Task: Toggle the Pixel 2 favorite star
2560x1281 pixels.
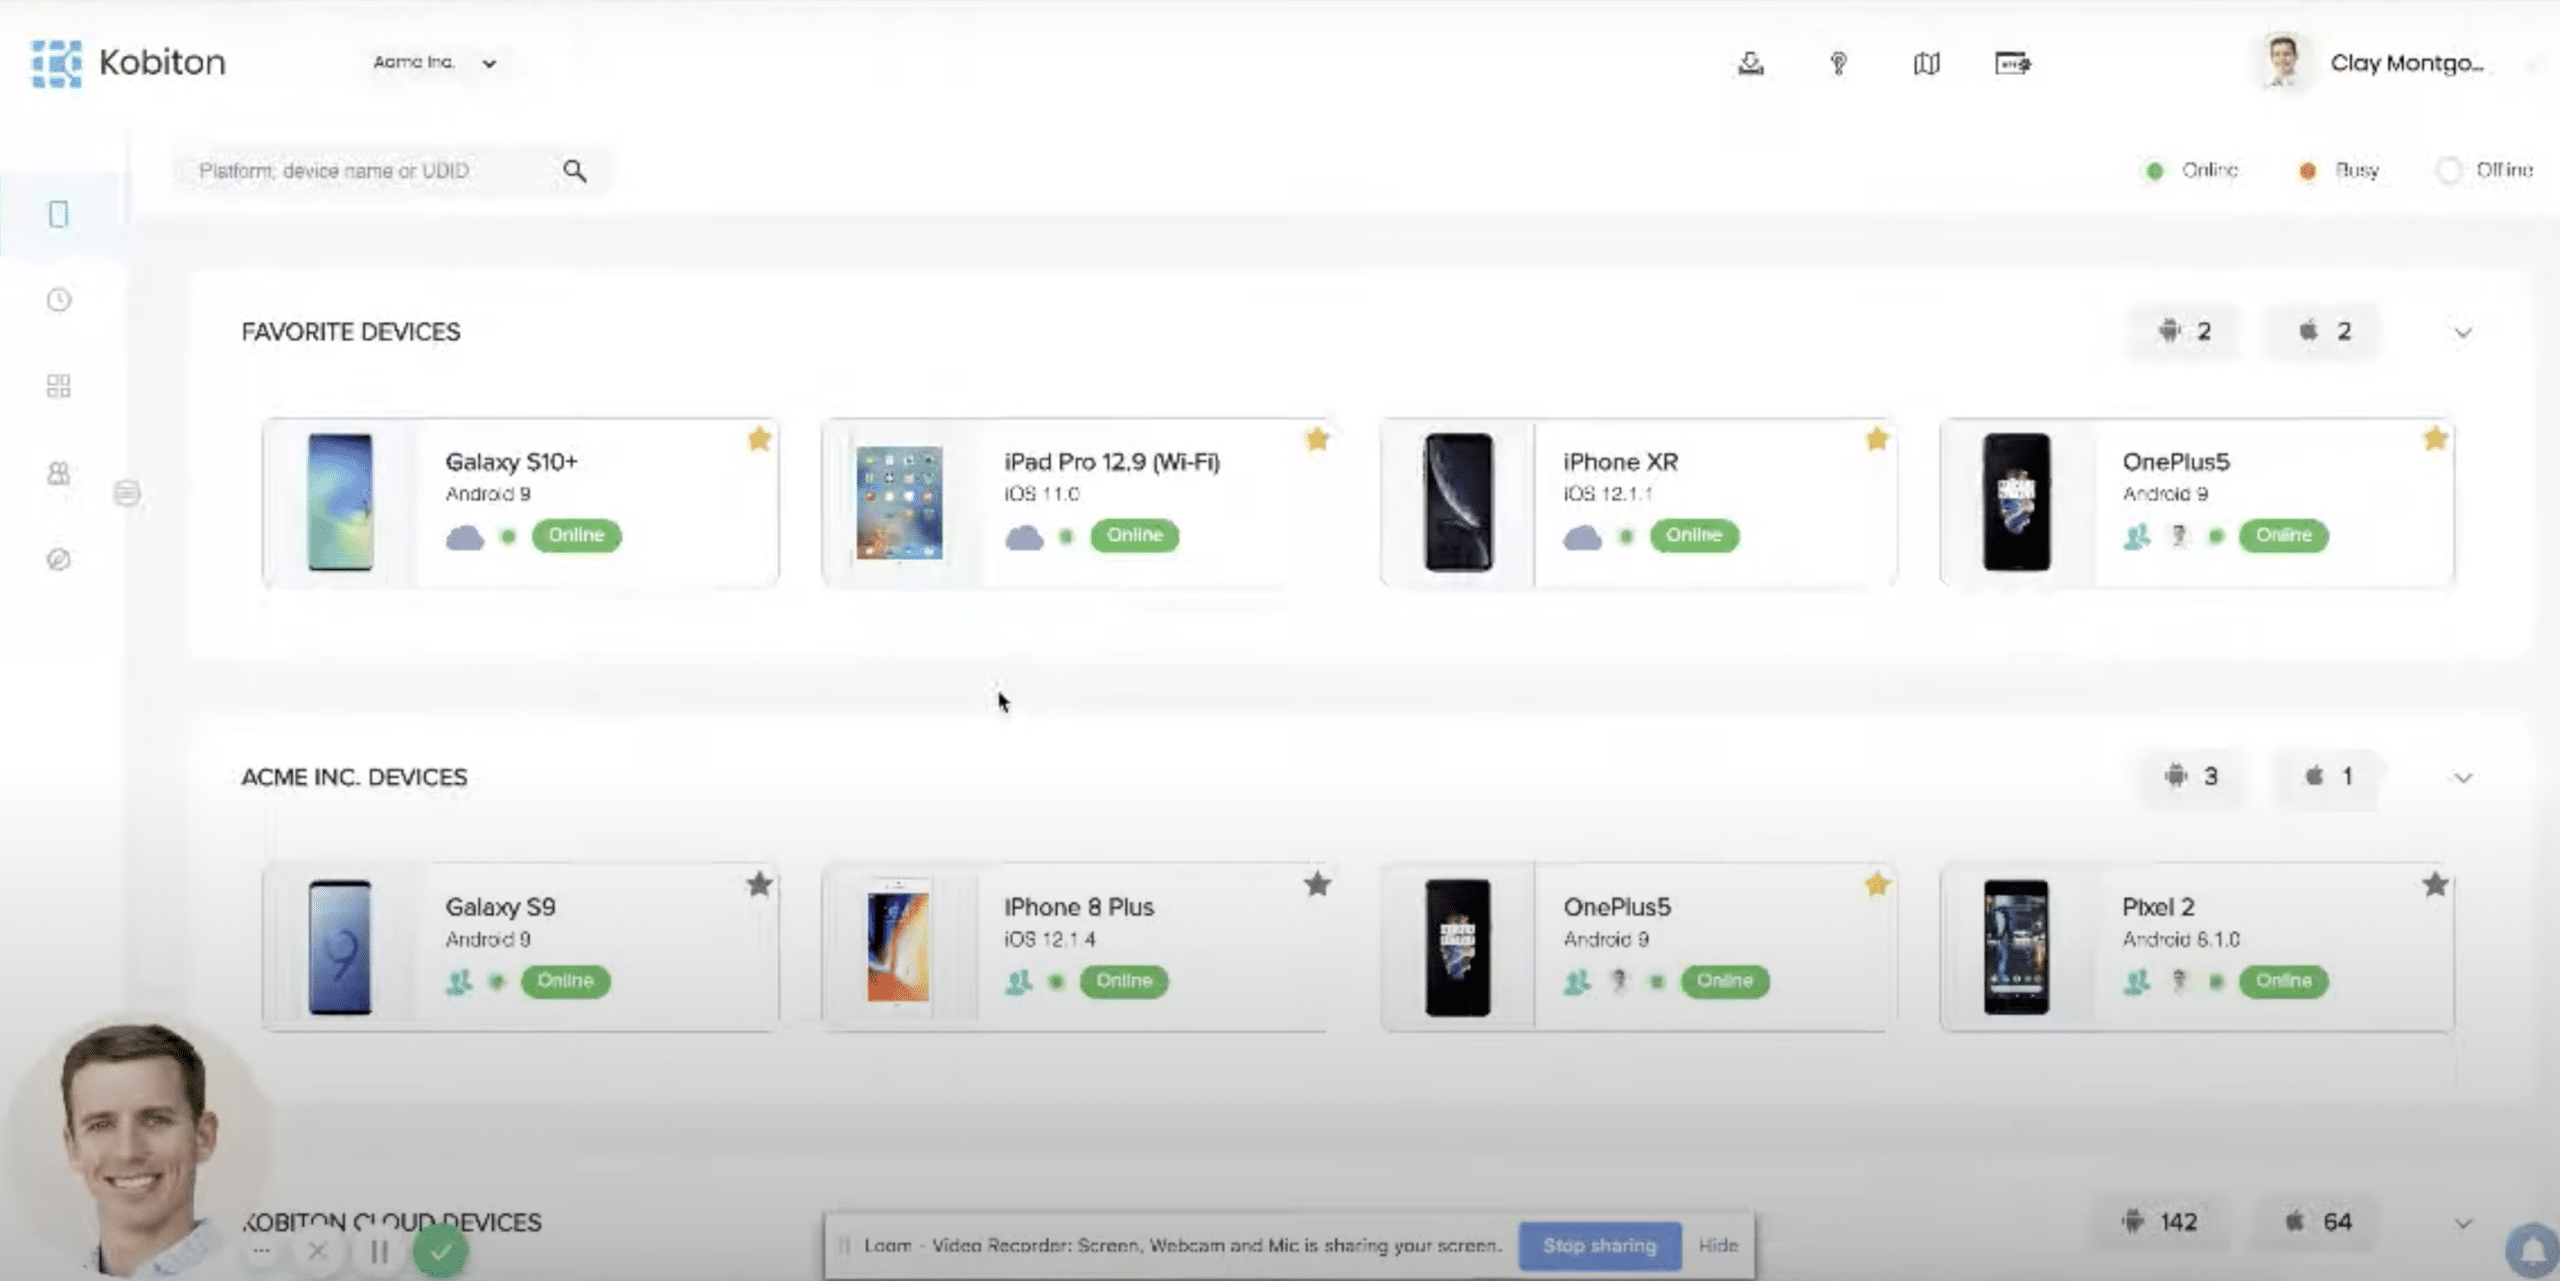Action: pos(2435,884)
